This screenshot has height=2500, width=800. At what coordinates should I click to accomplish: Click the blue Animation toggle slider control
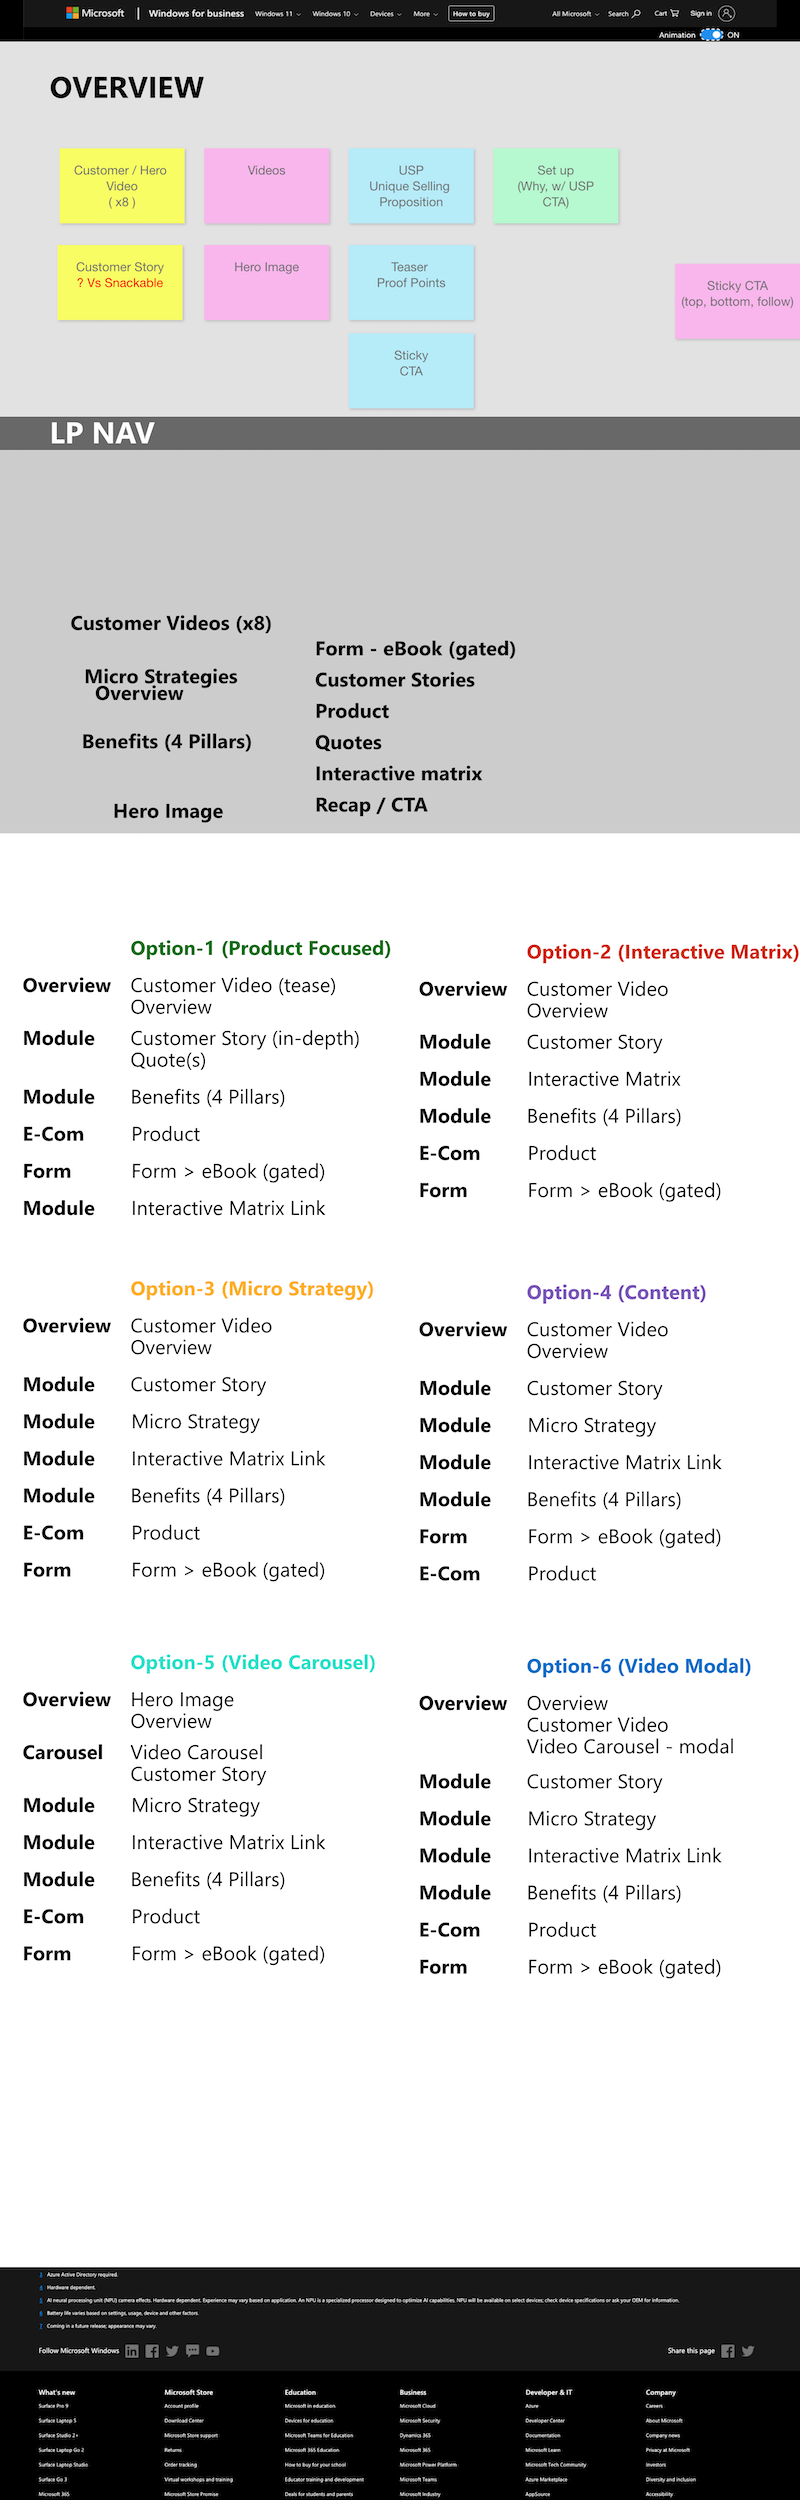tap(711, 34)
